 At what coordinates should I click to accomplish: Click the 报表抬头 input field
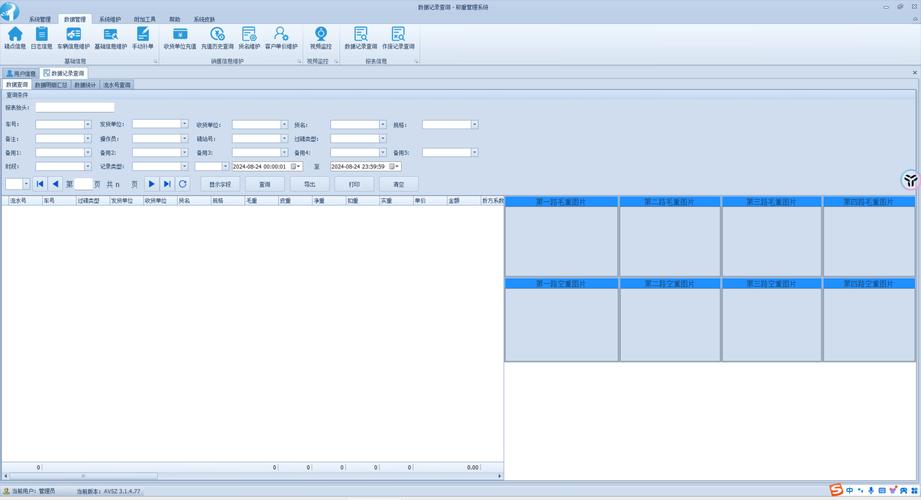pos(75,108)
